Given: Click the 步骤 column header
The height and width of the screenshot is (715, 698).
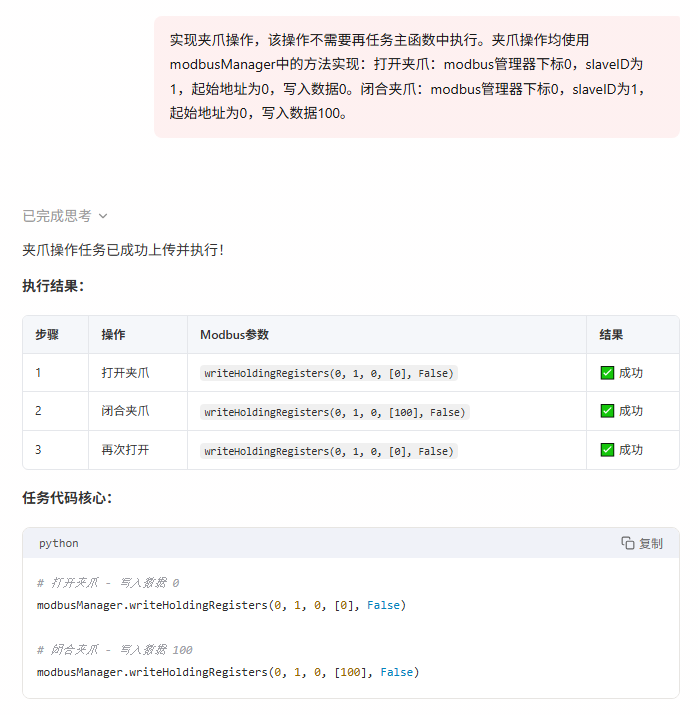Looking at the screenshot, I should pos(47,335).
